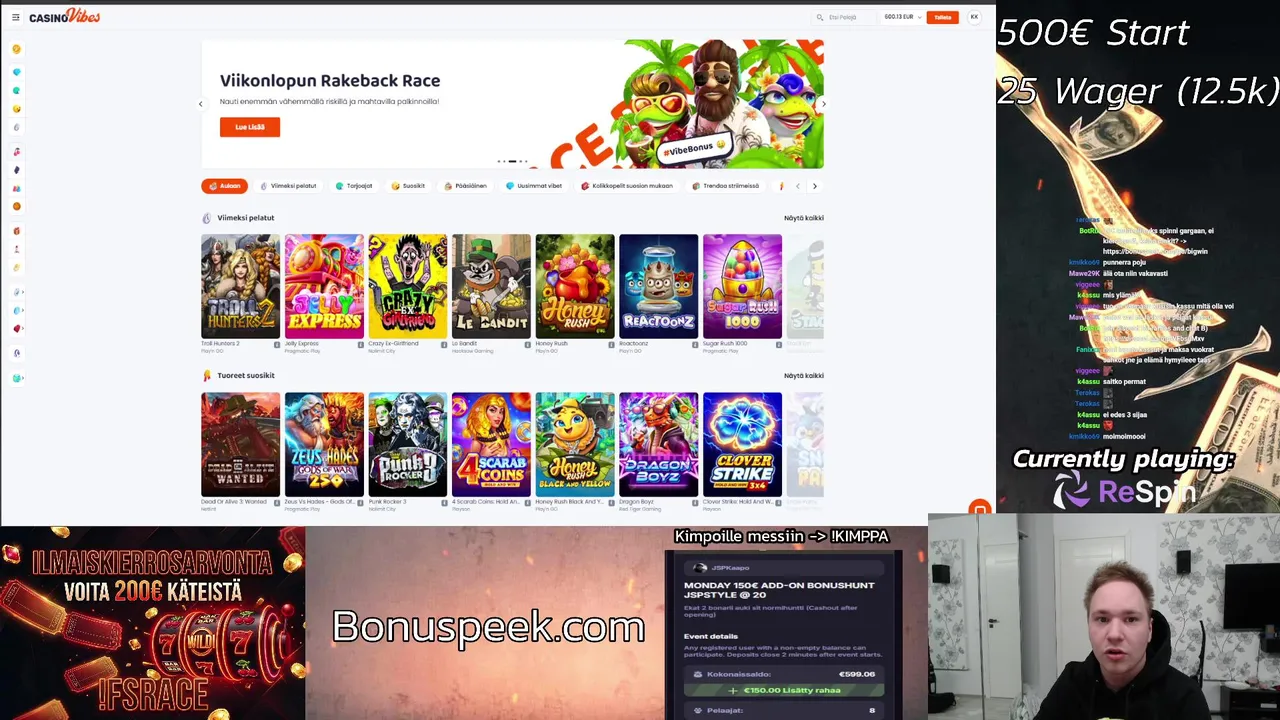The height and width of the screenshot is (720, 1280).
Task: Expand the 600.13 EUR balance dropdown
Action: (902, 17)
